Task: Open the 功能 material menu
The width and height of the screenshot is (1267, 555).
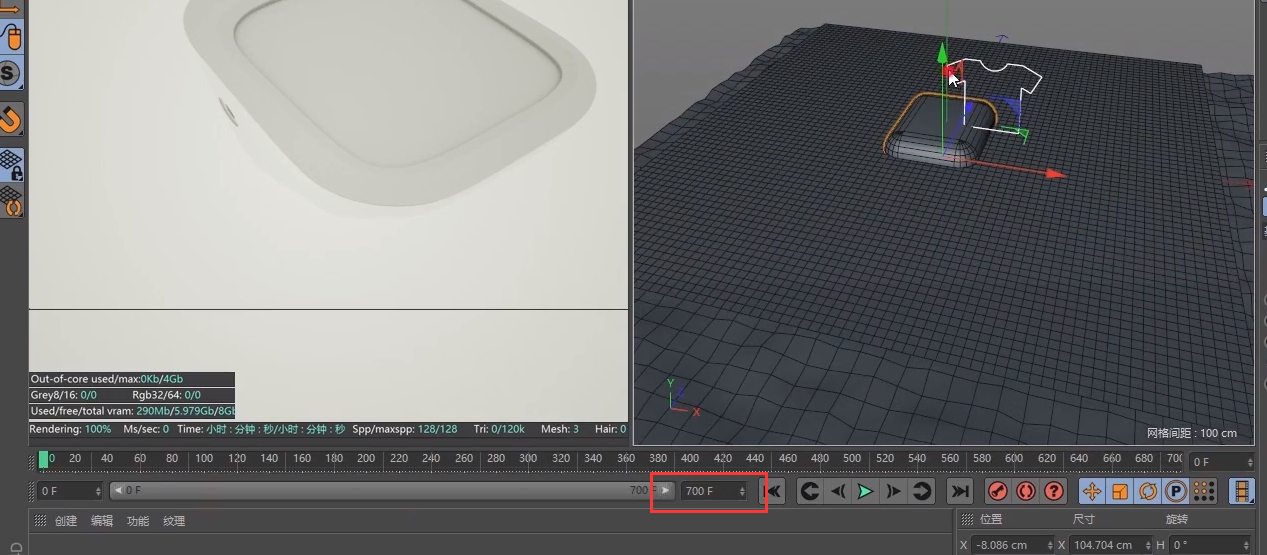Action: tap(138, 521)
